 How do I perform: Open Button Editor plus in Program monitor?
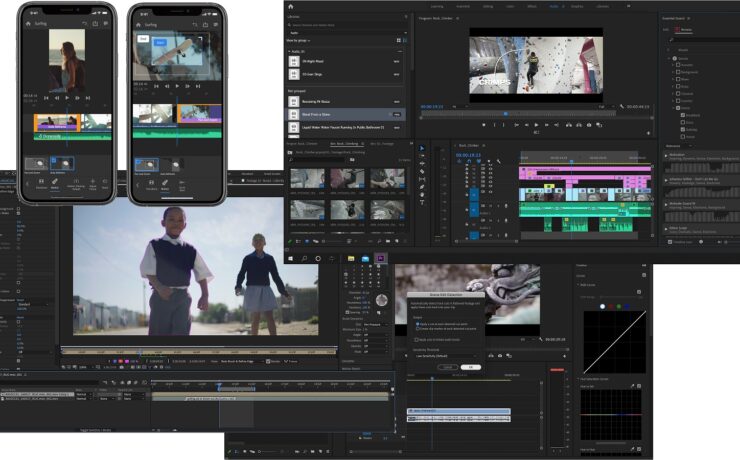pos(648,133)
